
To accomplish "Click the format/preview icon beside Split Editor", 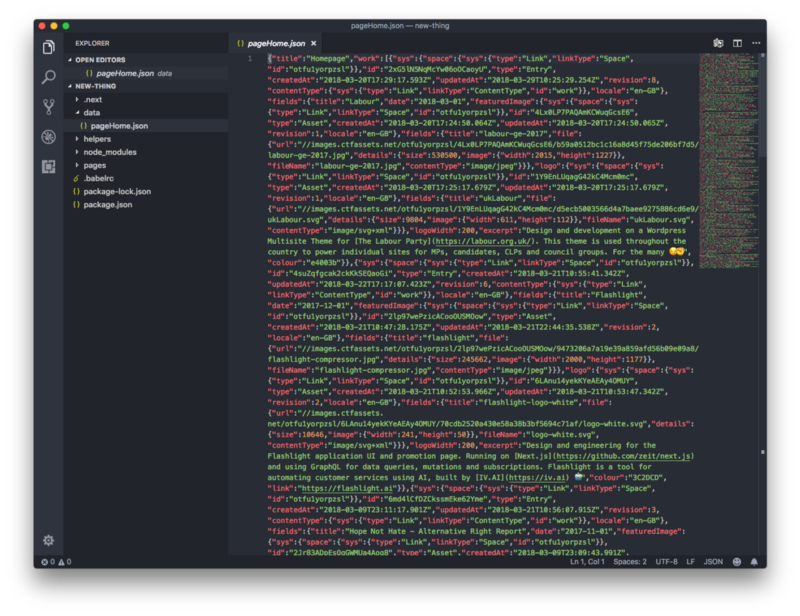I will coord(717,43).
